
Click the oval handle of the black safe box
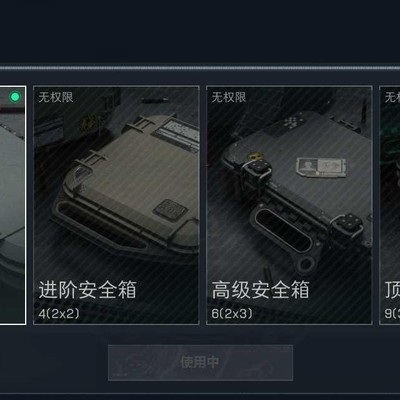283,230
